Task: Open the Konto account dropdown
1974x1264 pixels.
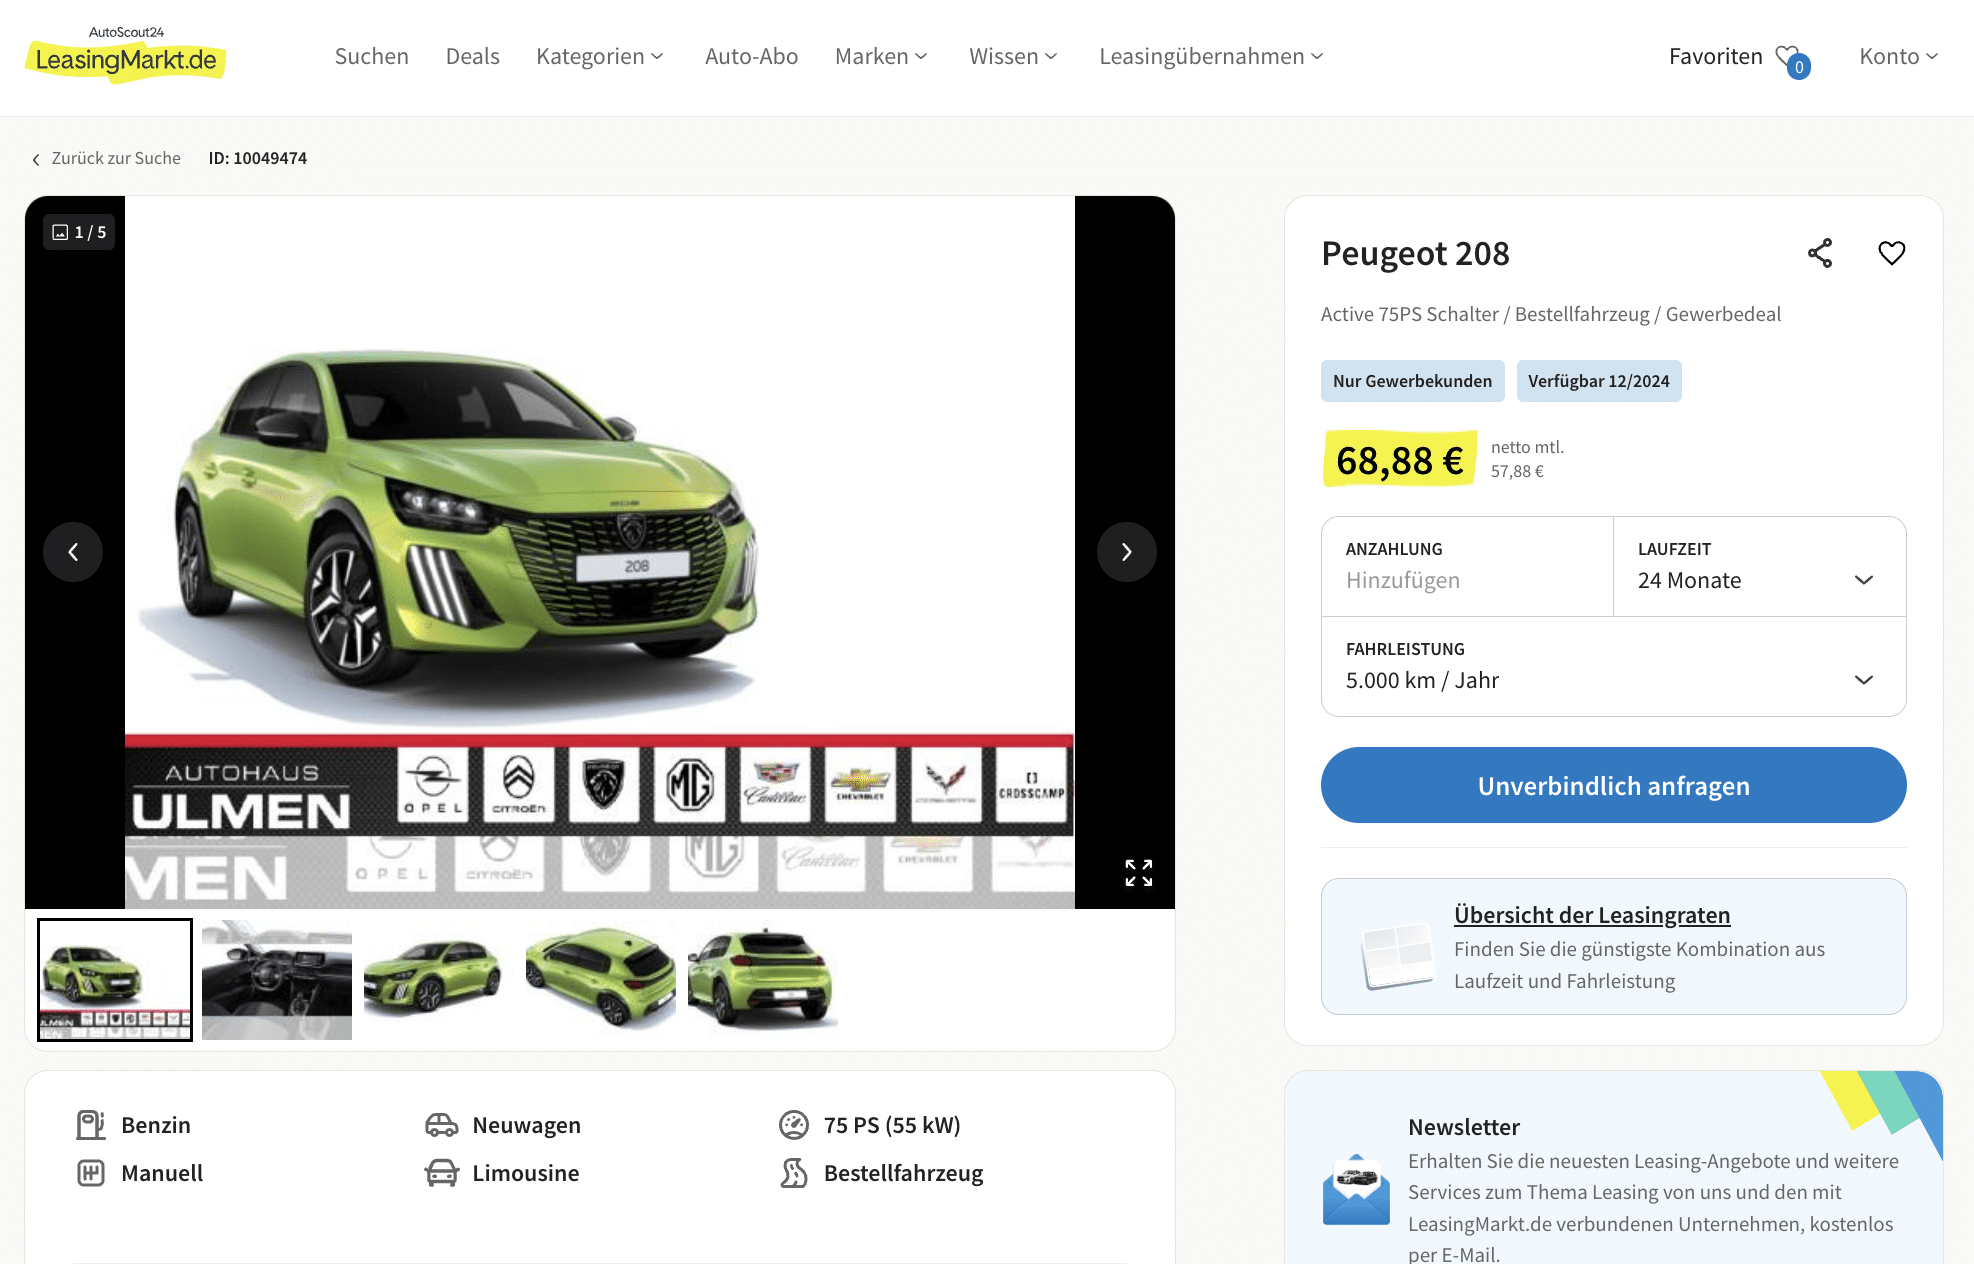Action: (1899, 56)
